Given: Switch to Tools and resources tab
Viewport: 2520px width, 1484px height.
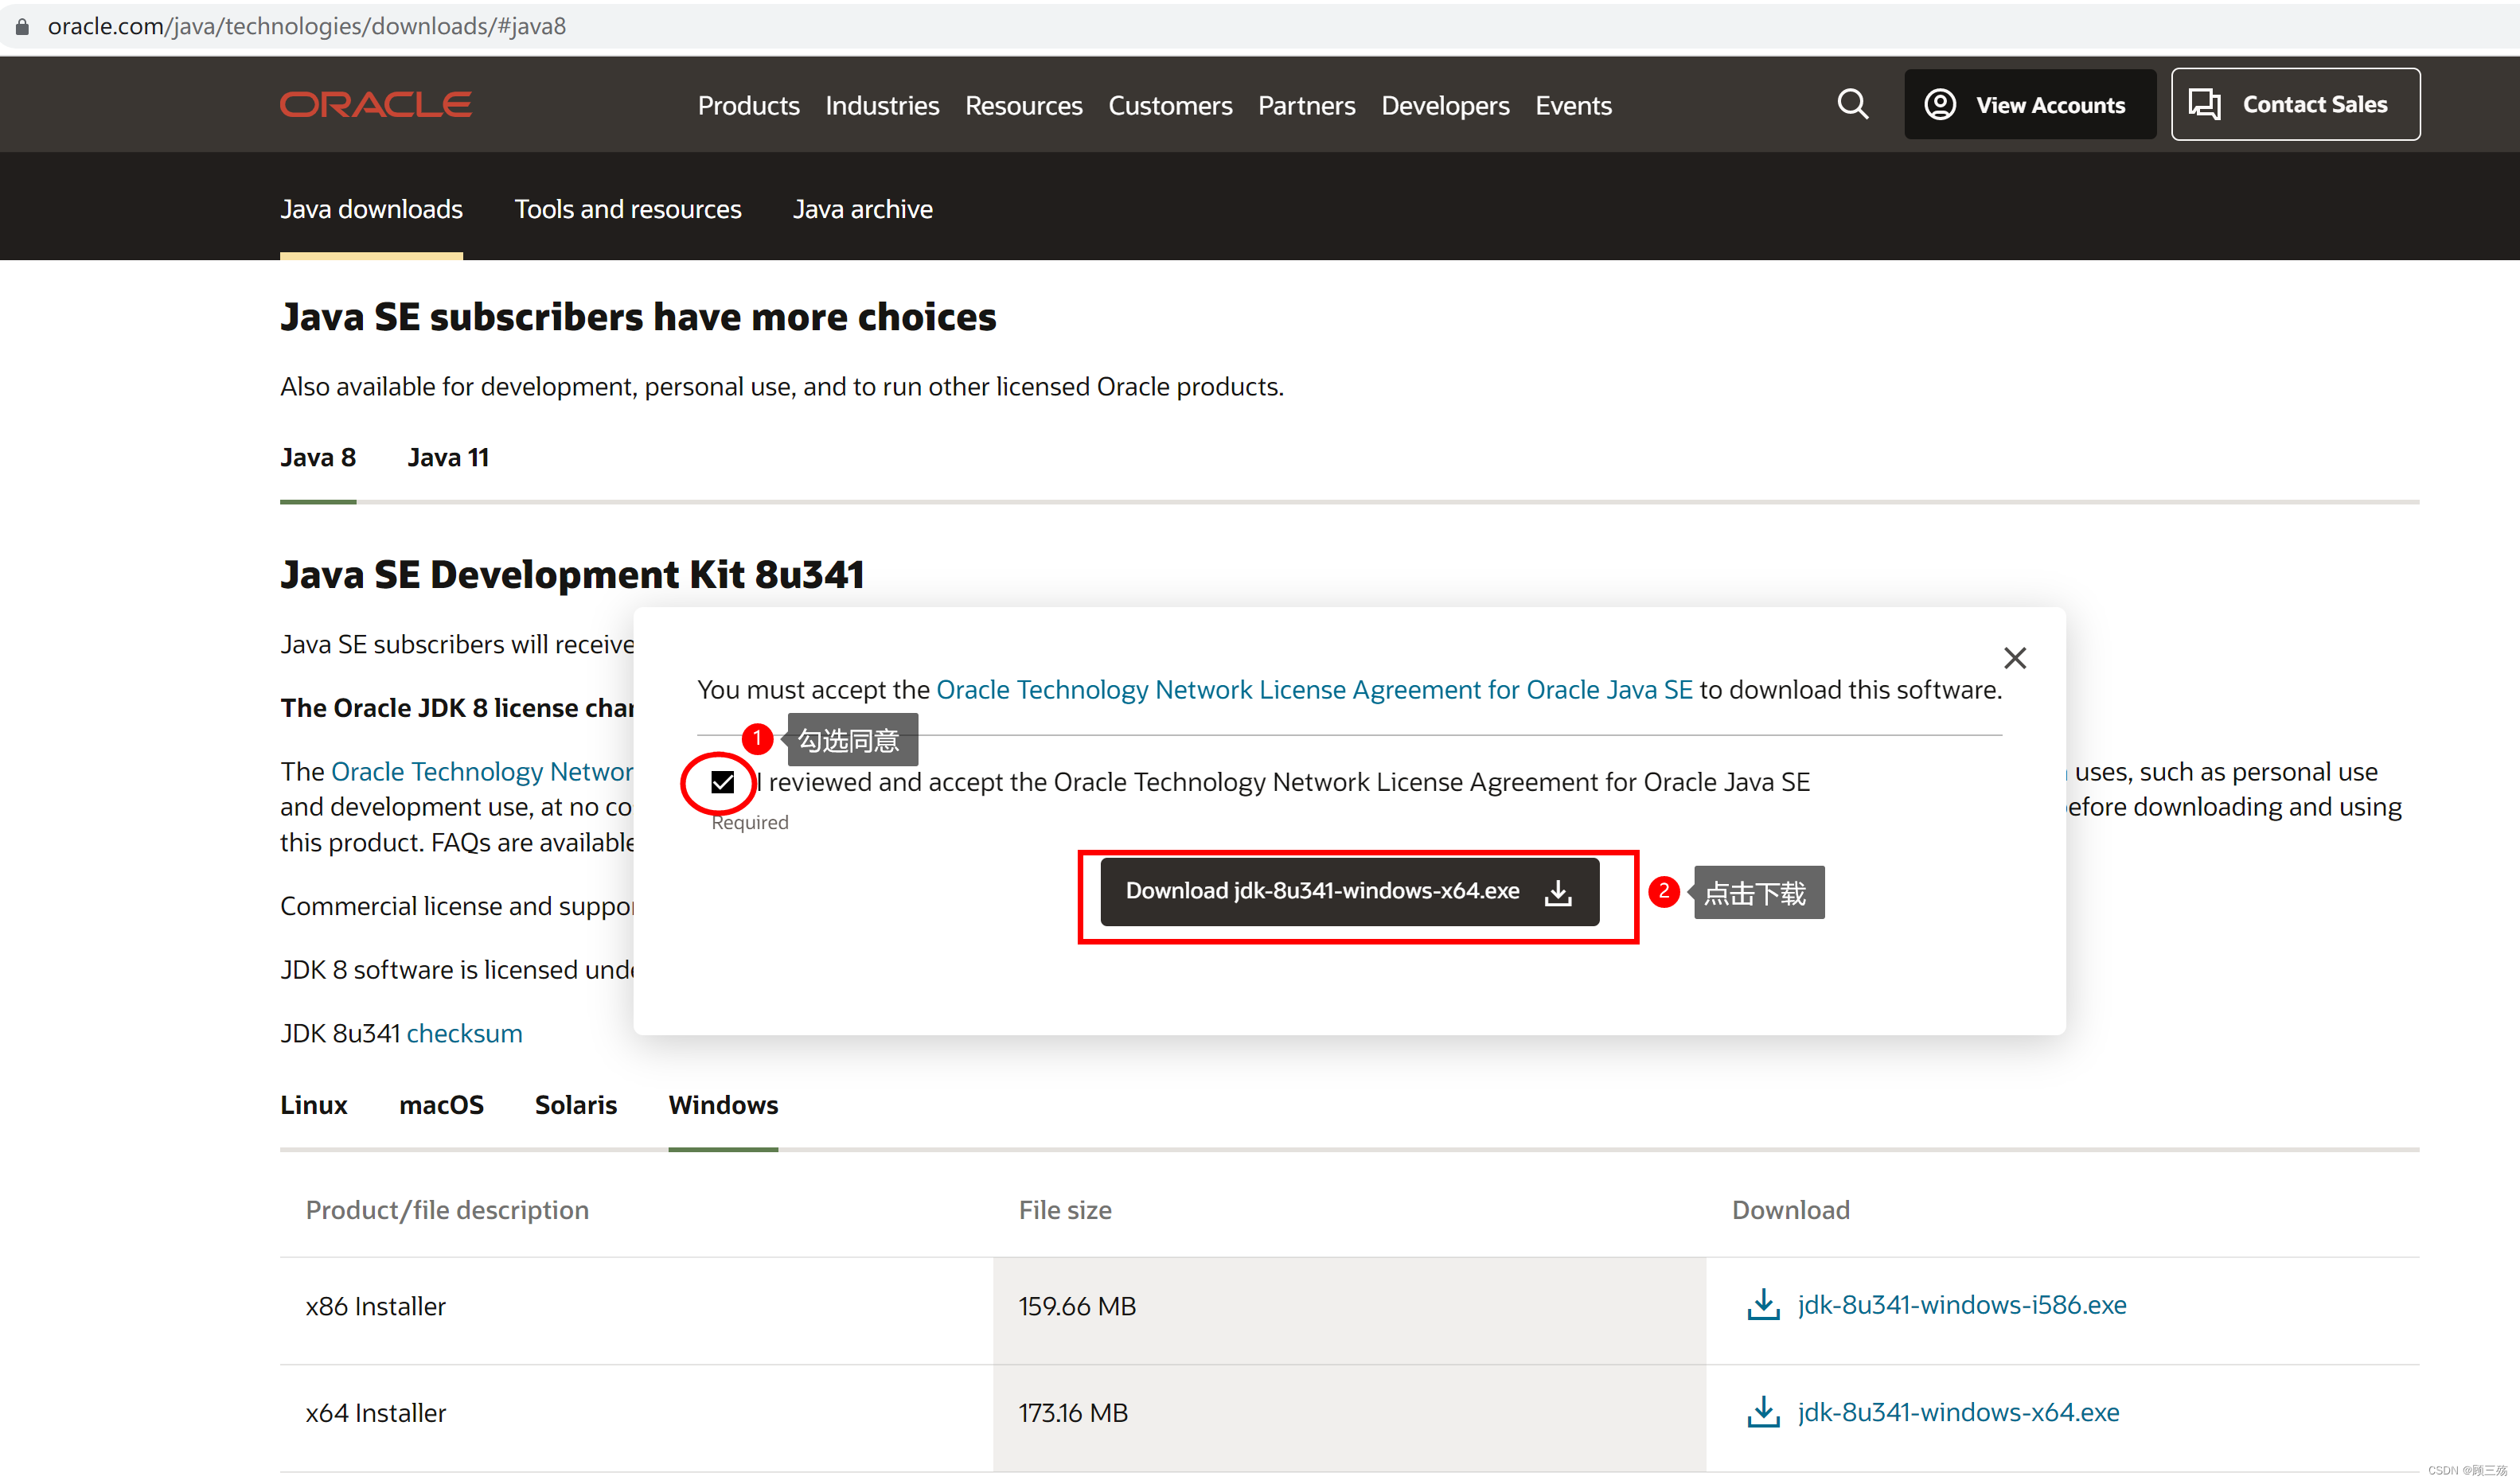Looking at the screenshot, I should click(627, 209).
